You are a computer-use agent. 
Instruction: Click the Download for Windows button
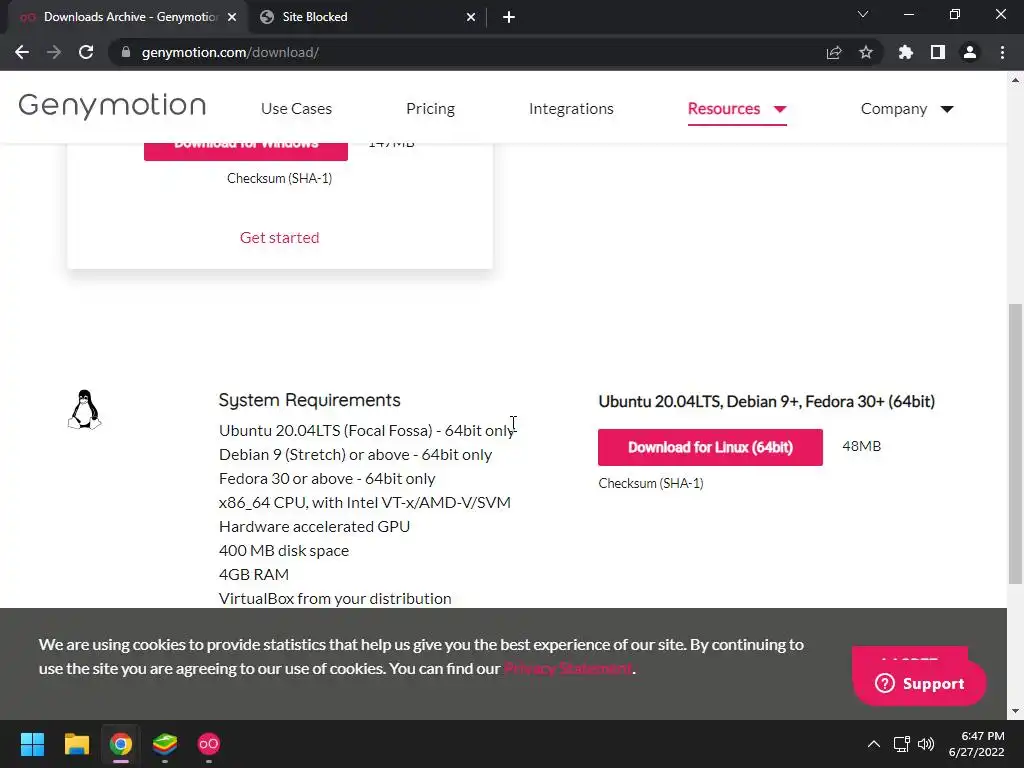tap(246, 151)
